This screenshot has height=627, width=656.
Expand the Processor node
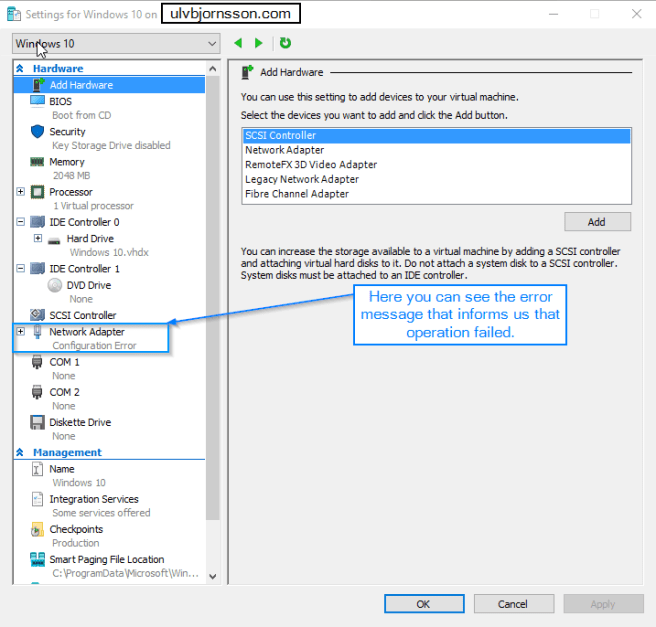(x=20, y=192)
